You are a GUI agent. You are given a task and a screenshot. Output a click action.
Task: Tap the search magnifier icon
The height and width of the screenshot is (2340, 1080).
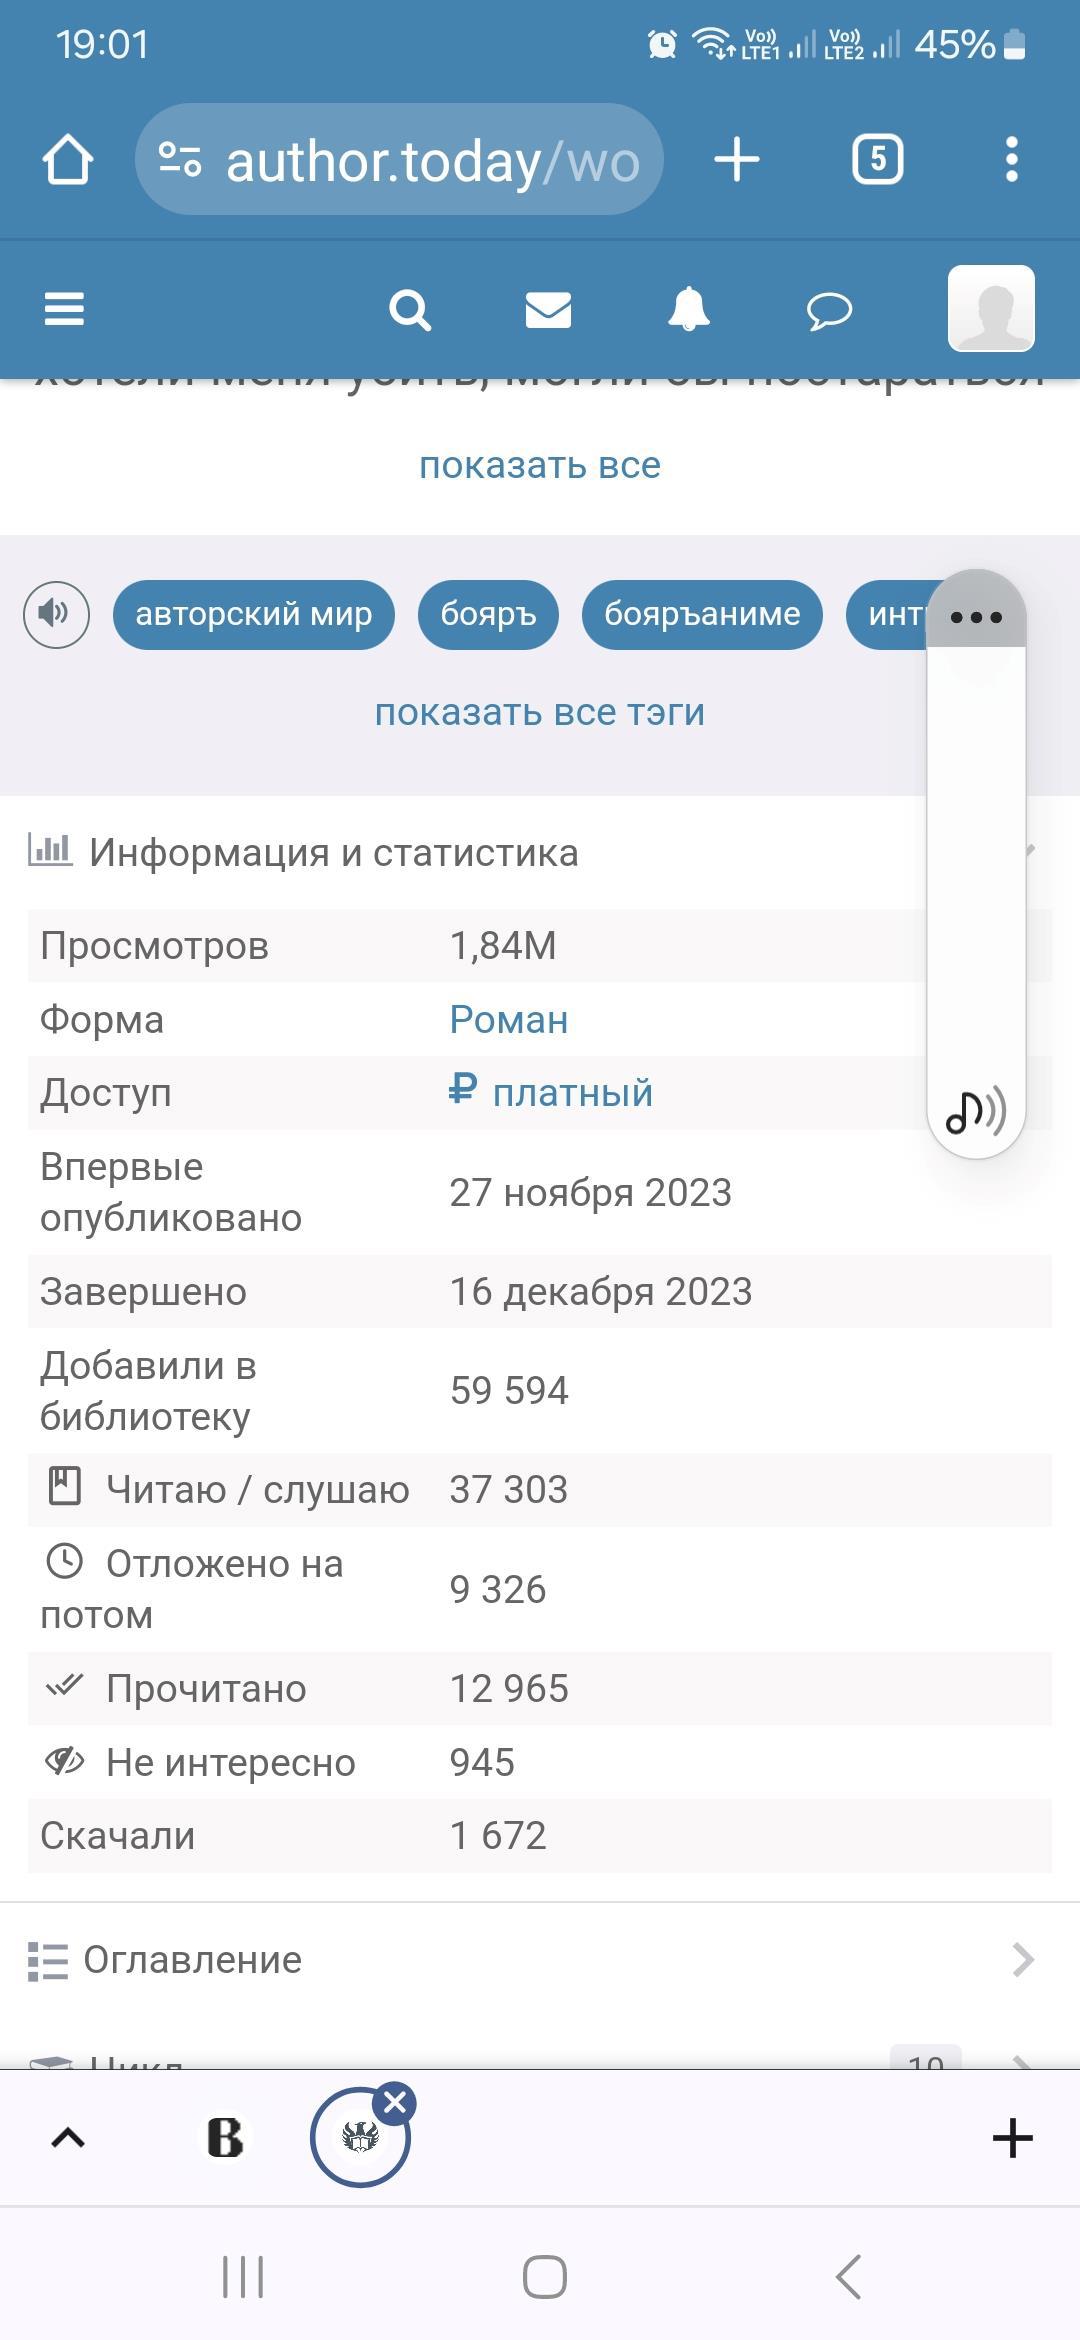coord(409,310)
